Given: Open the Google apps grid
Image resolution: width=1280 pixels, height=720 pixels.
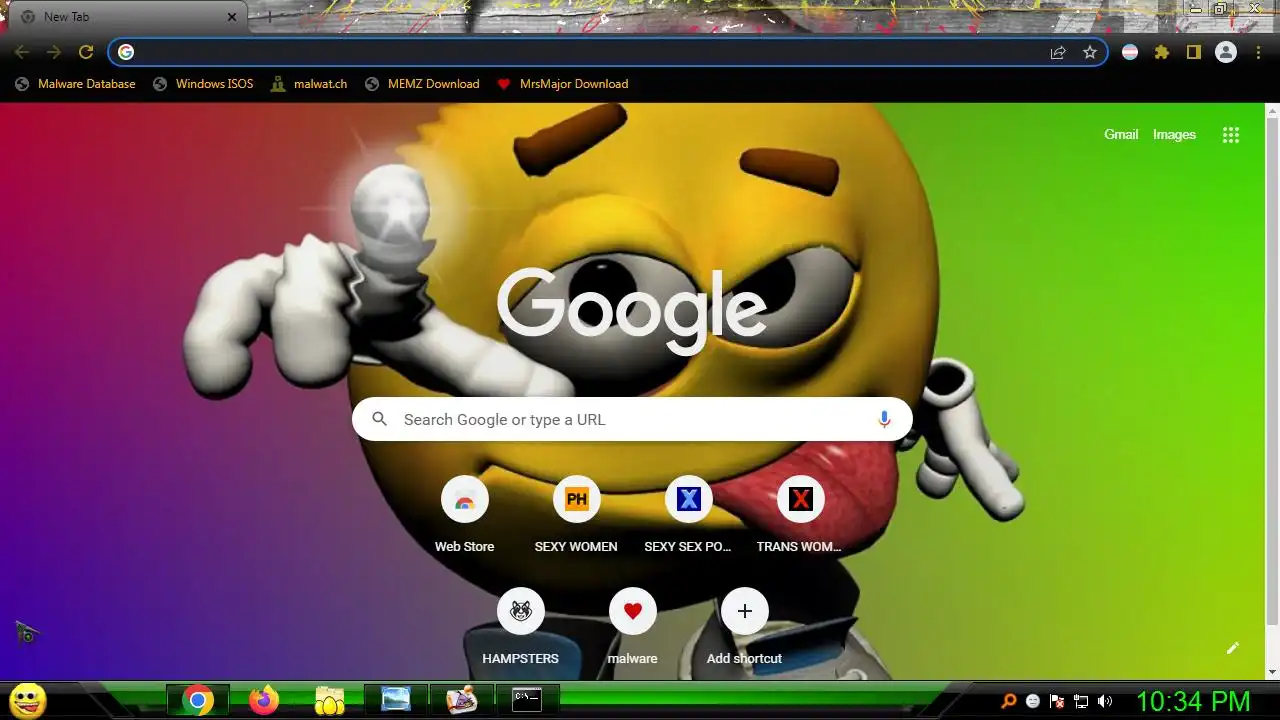Looking at the screenshot, I should click(x=1231, y=135).
